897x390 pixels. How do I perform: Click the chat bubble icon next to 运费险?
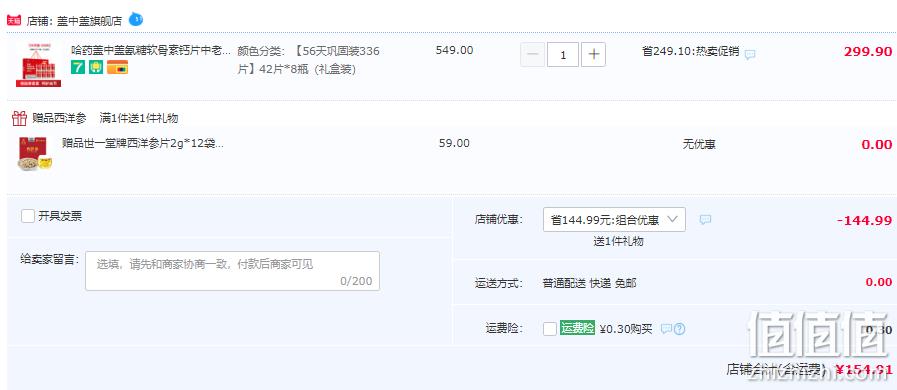(666, 329)
